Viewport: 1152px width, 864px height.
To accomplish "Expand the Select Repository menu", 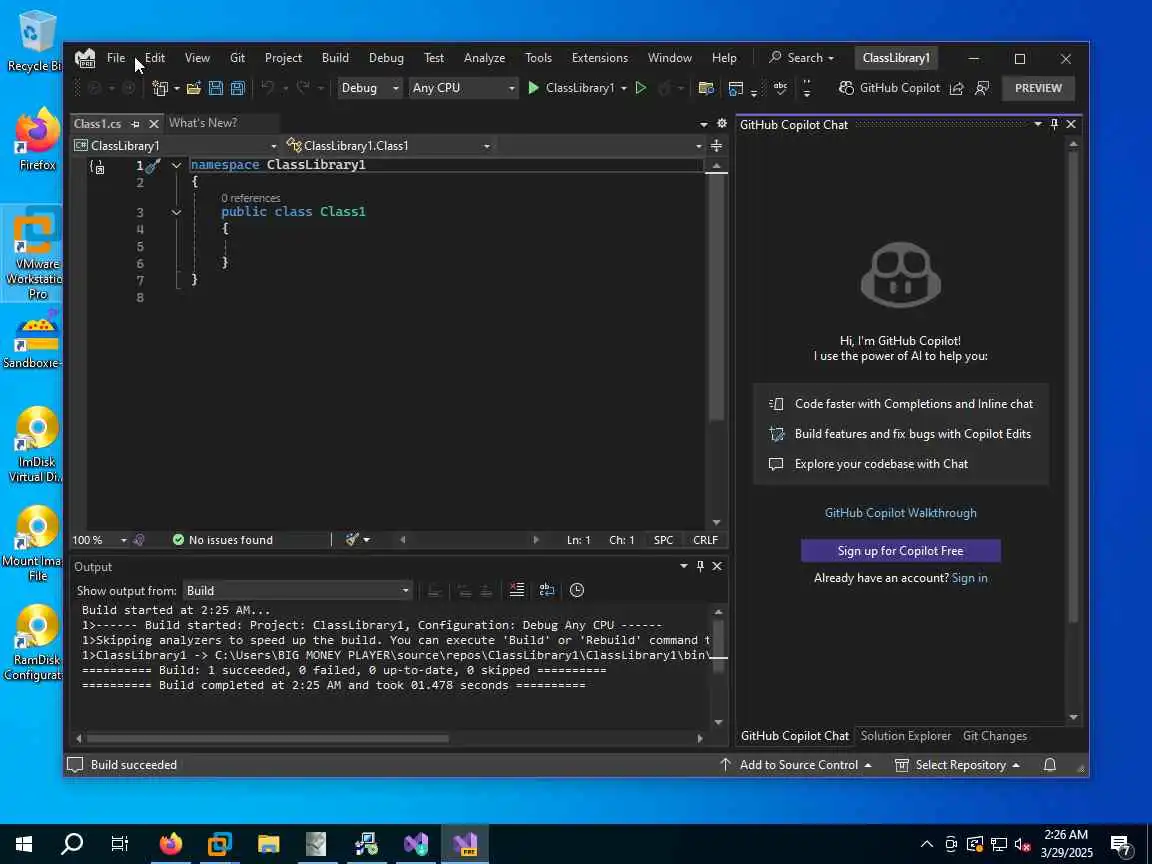I will 957,765.
